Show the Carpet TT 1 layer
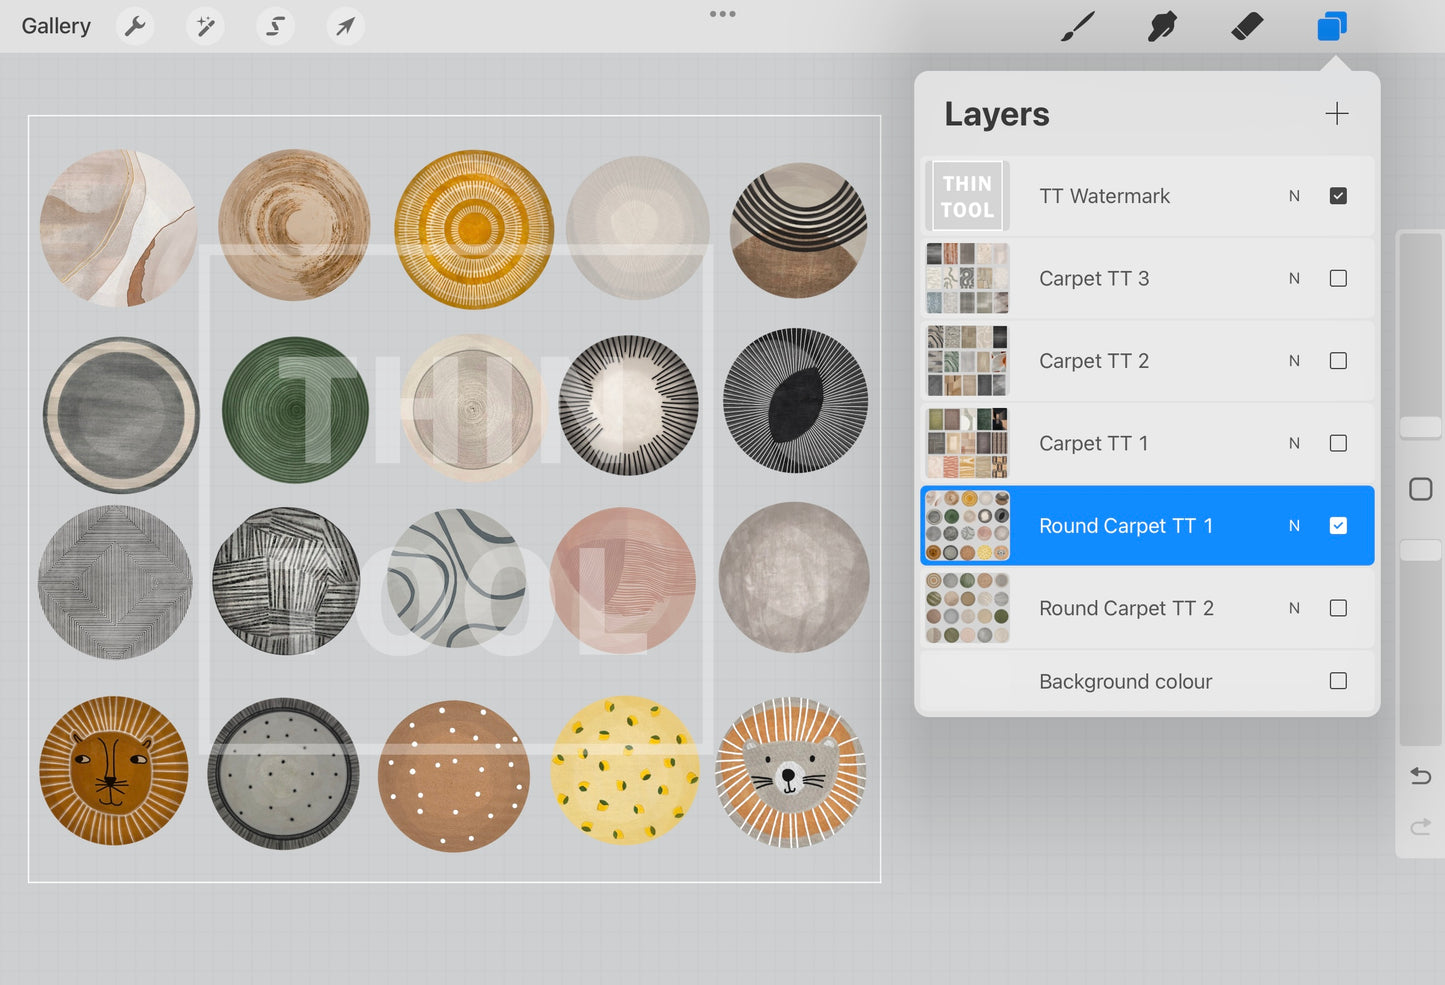Viewport: 1445px width, 985px height. point(1338,443)
